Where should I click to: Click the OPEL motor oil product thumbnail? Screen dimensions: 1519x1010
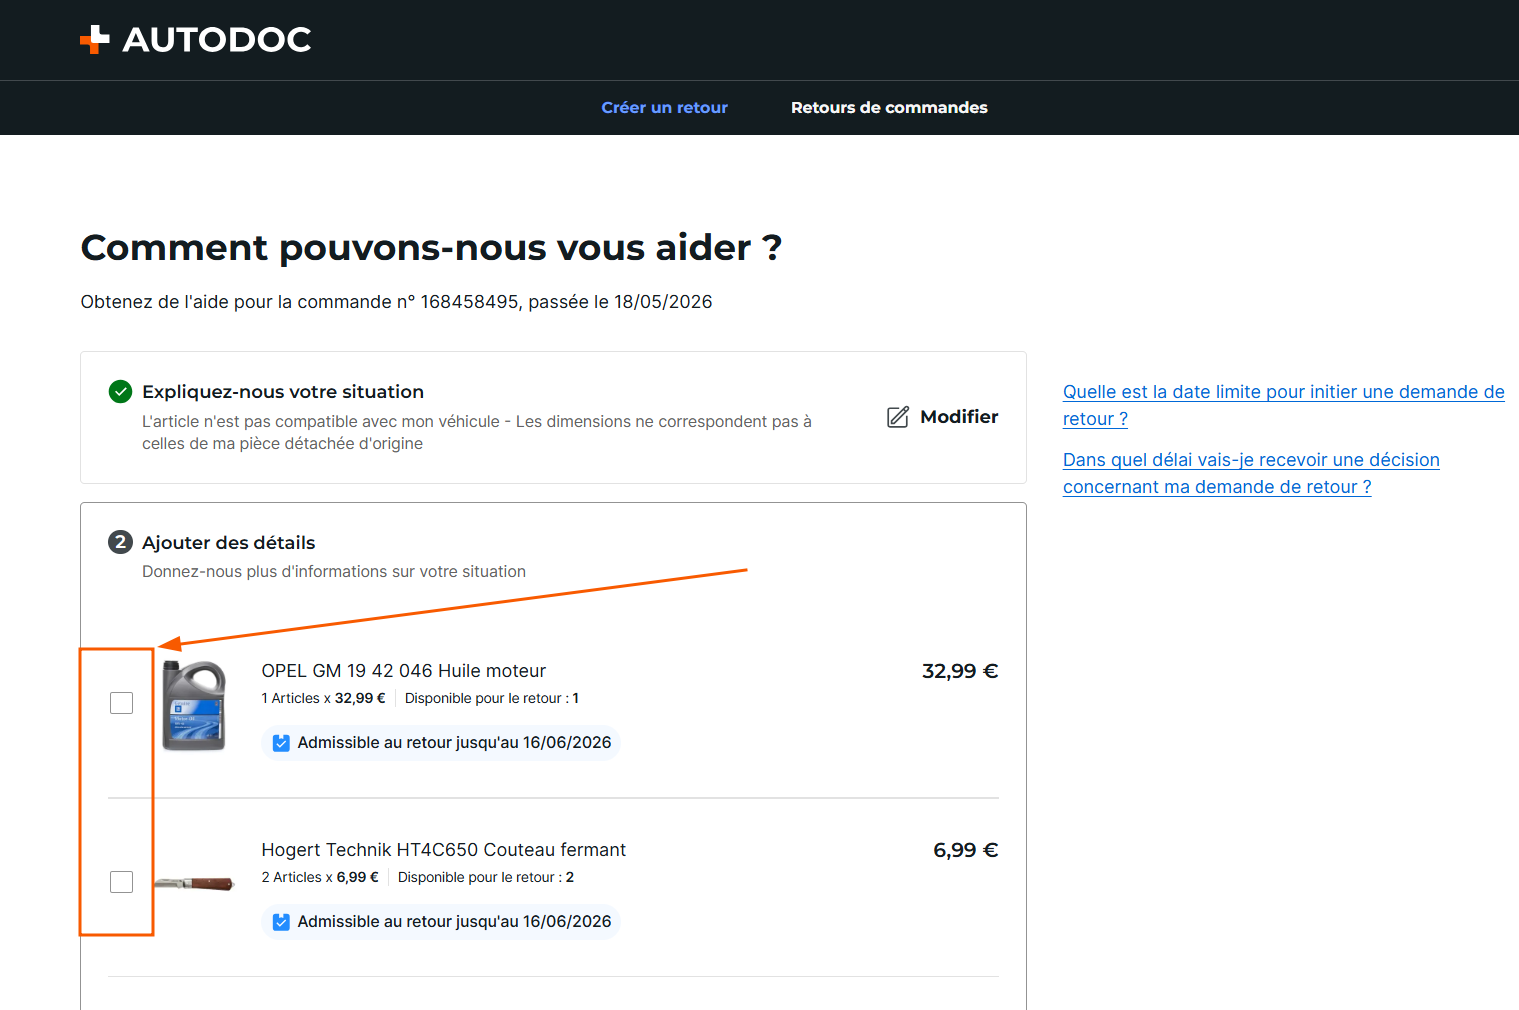pyautogui.click(x=194, y=705)
